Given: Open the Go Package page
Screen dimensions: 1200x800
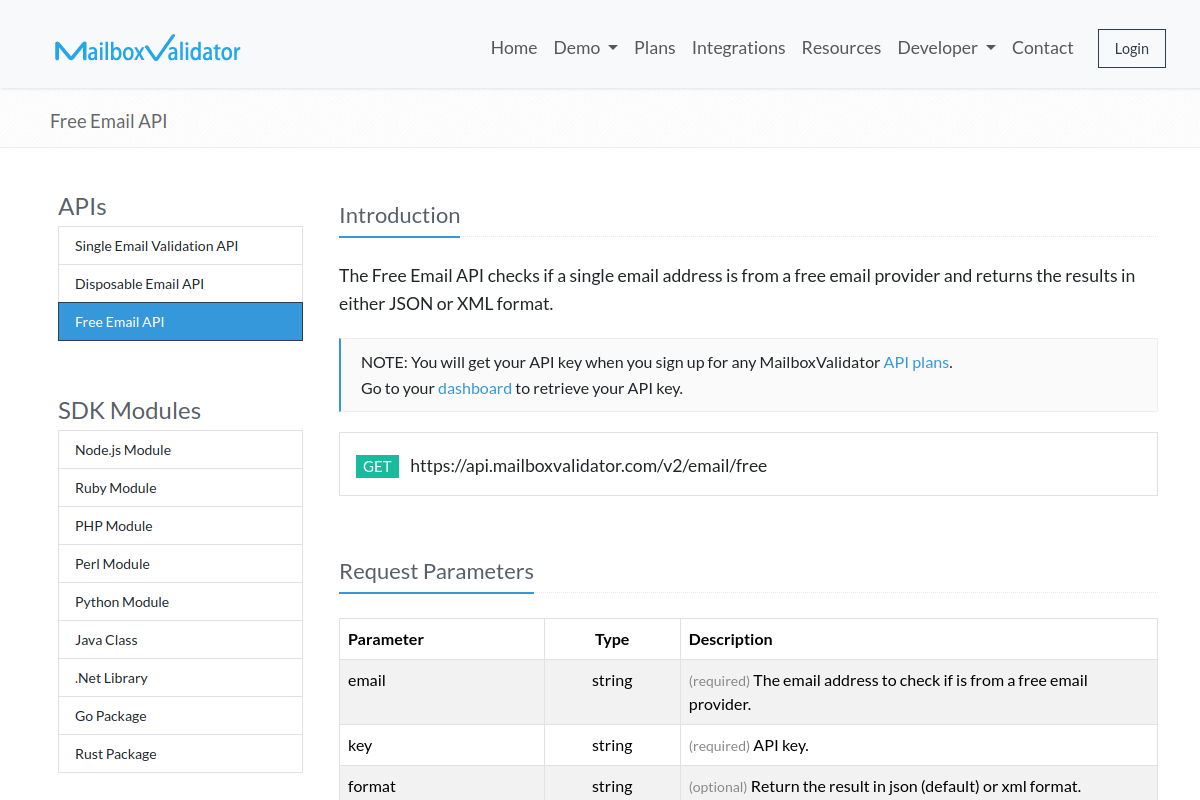Looking at the screenshot, I should click(180, 716).
